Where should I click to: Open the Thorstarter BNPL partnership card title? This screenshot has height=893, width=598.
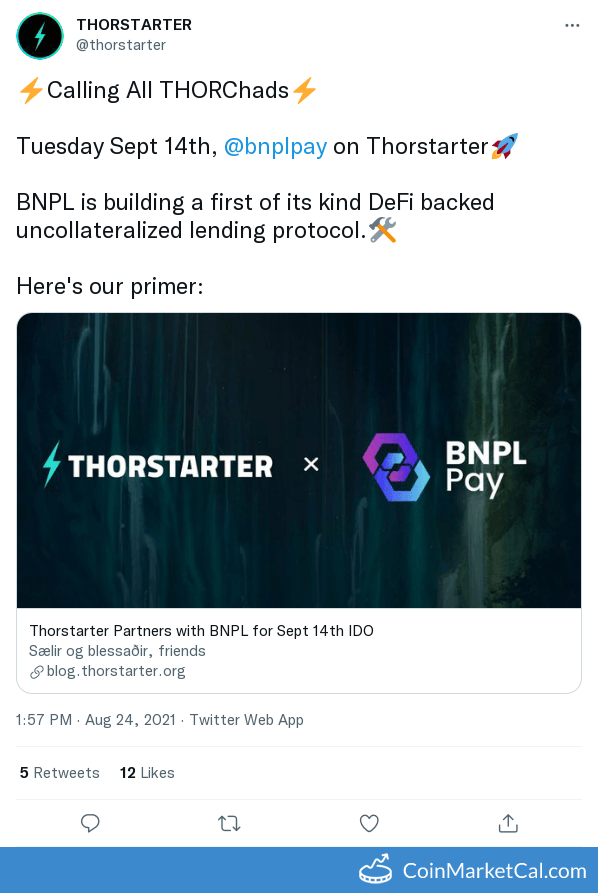201,631
